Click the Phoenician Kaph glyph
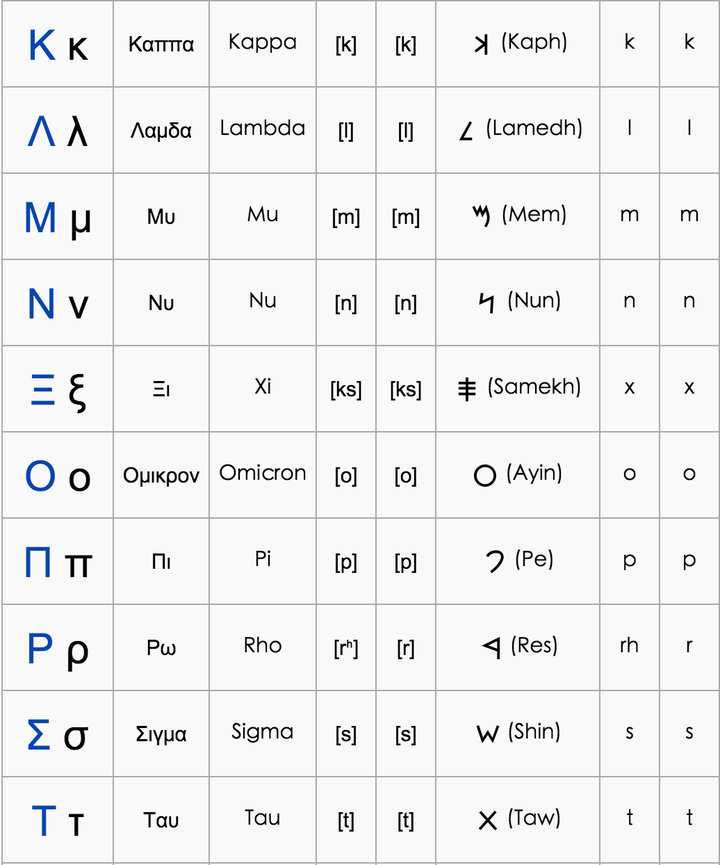The width and height of the screenshot is (720, 865). [481, 44]
